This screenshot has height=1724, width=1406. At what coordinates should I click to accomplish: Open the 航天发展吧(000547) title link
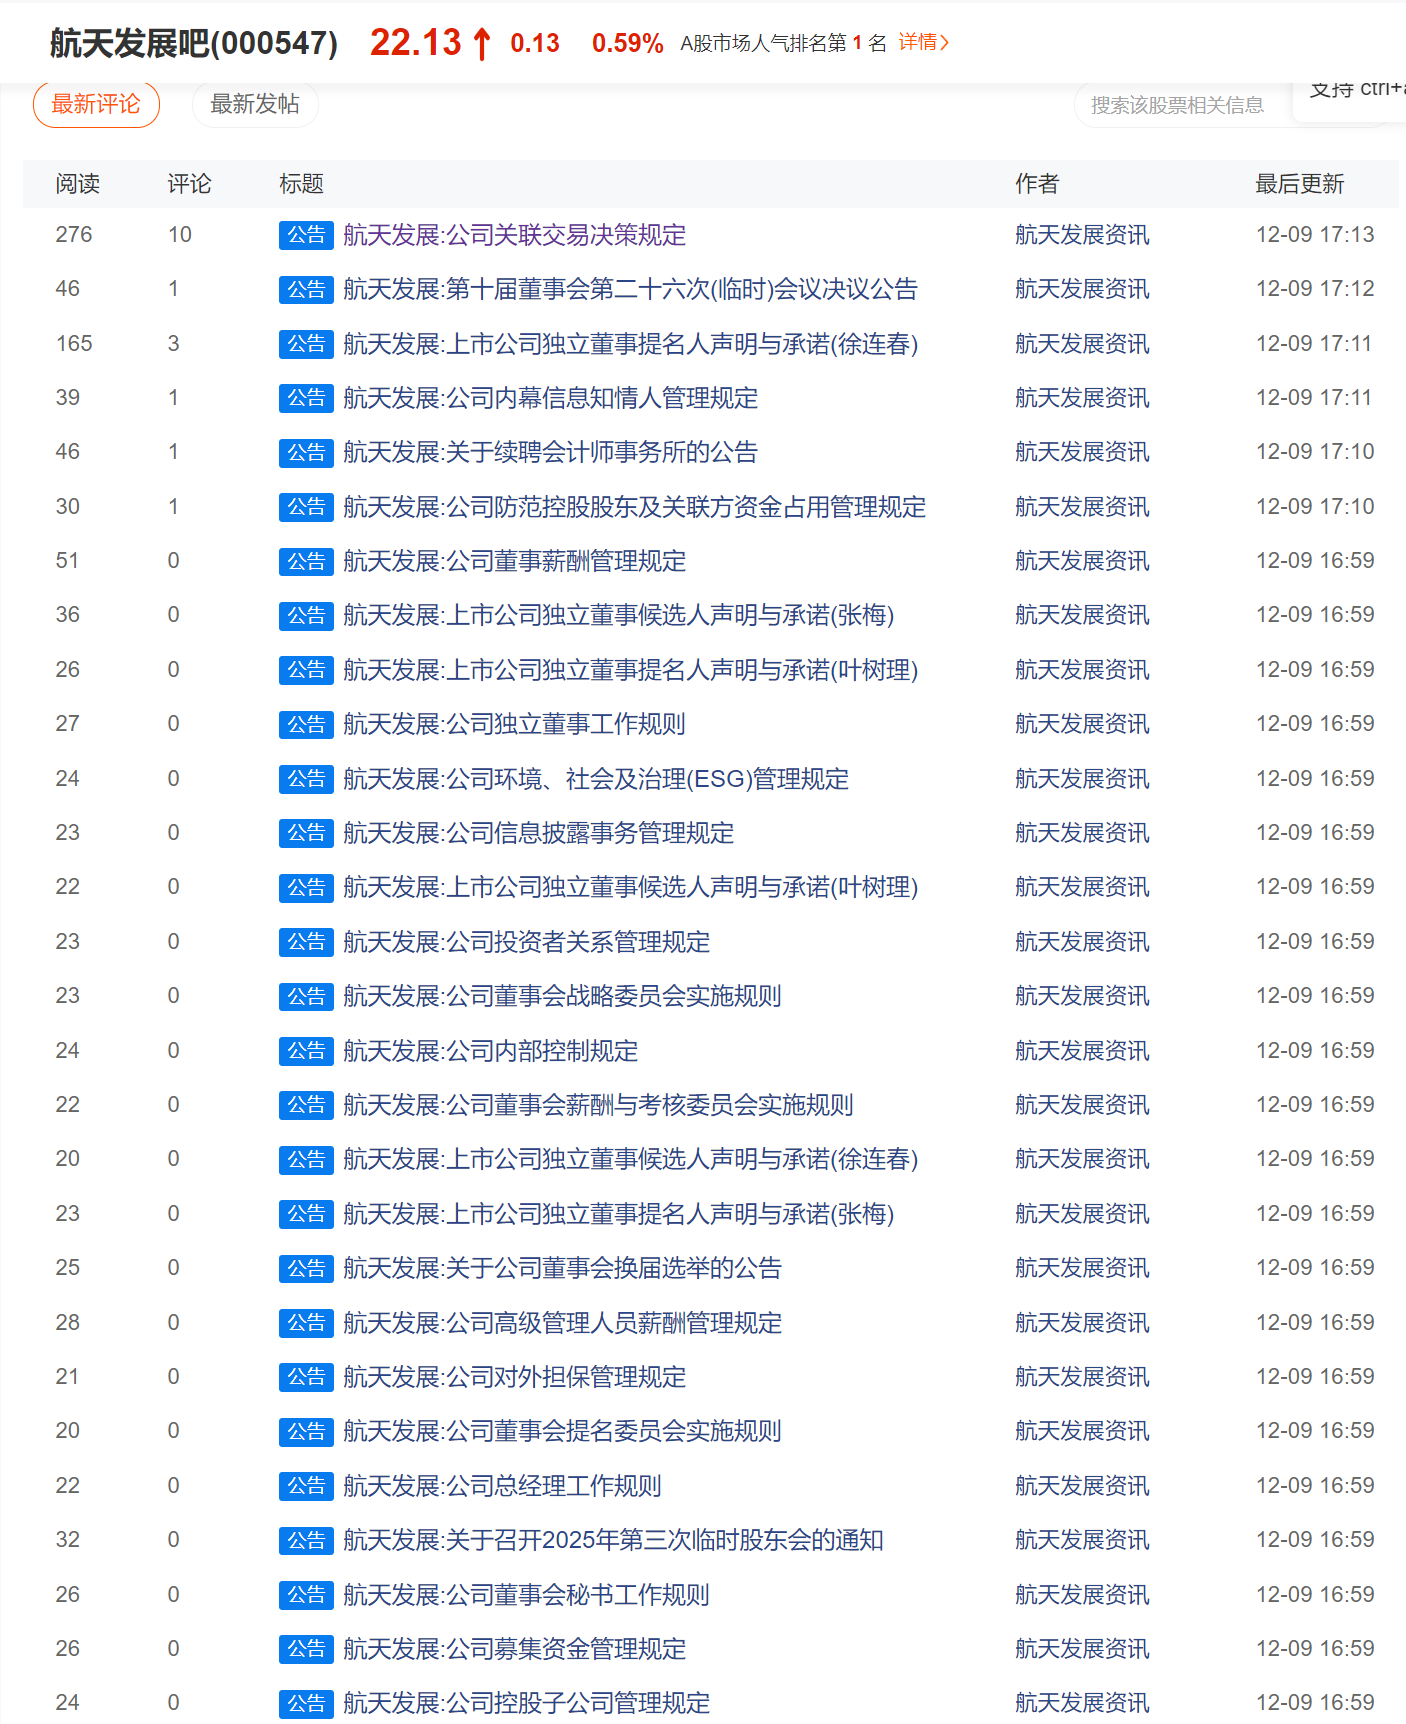tap(194, 43)
